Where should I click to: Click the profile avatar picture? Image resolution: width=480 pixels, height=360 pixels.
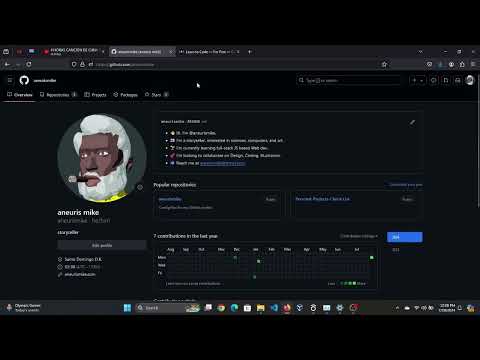coord(102,158)
